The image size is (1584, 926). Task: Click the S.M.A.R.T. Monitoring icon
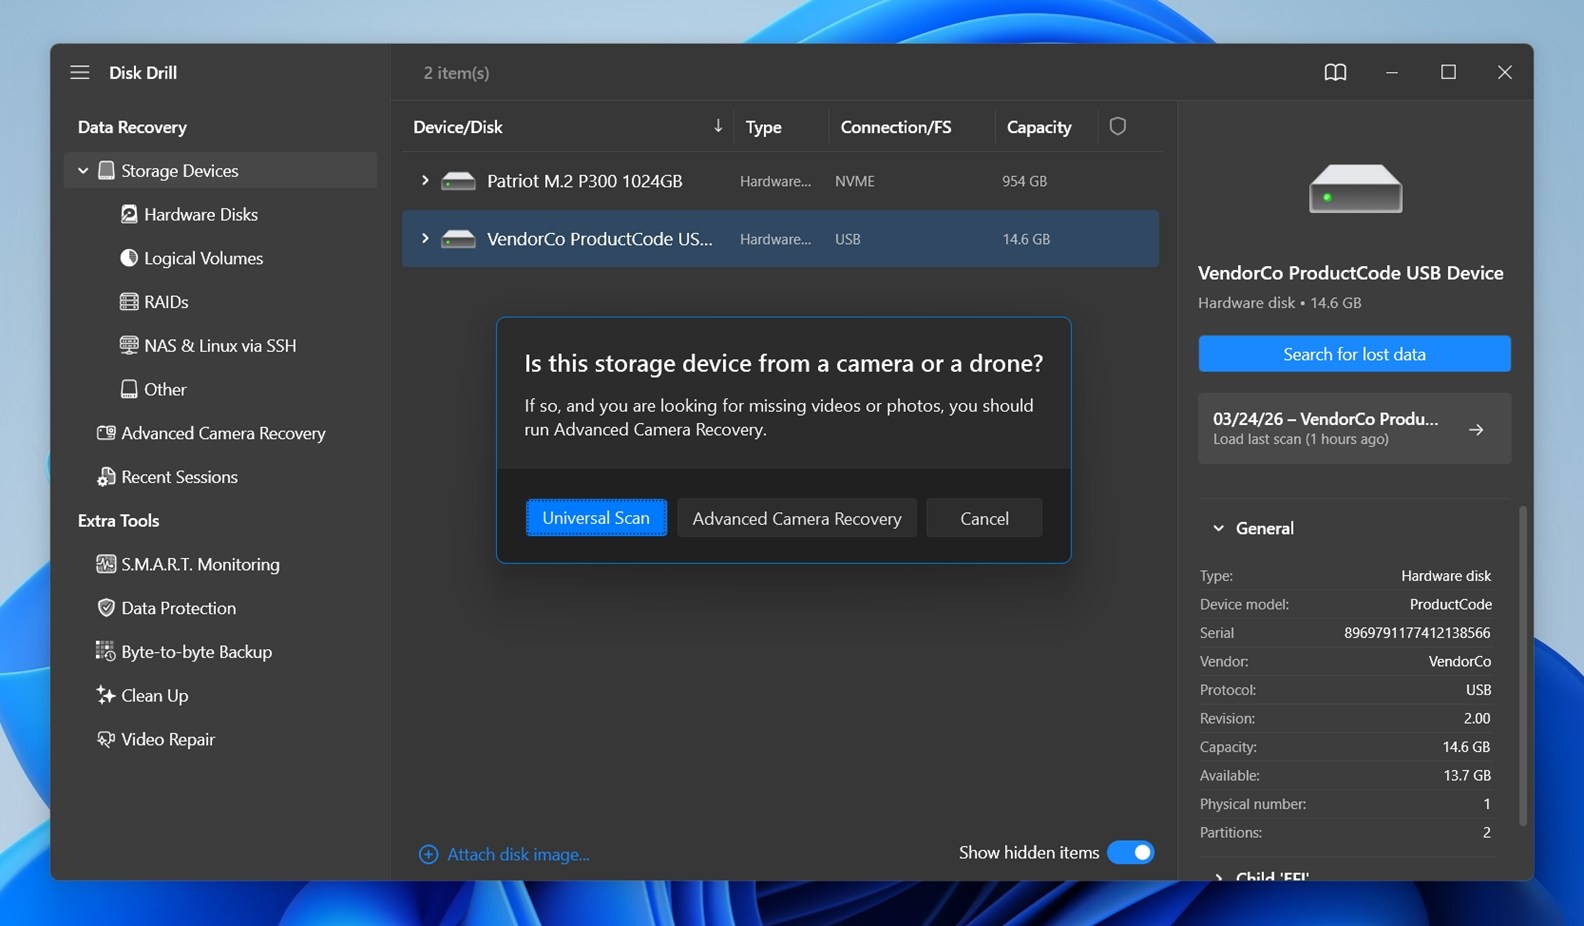pos(106,564)
